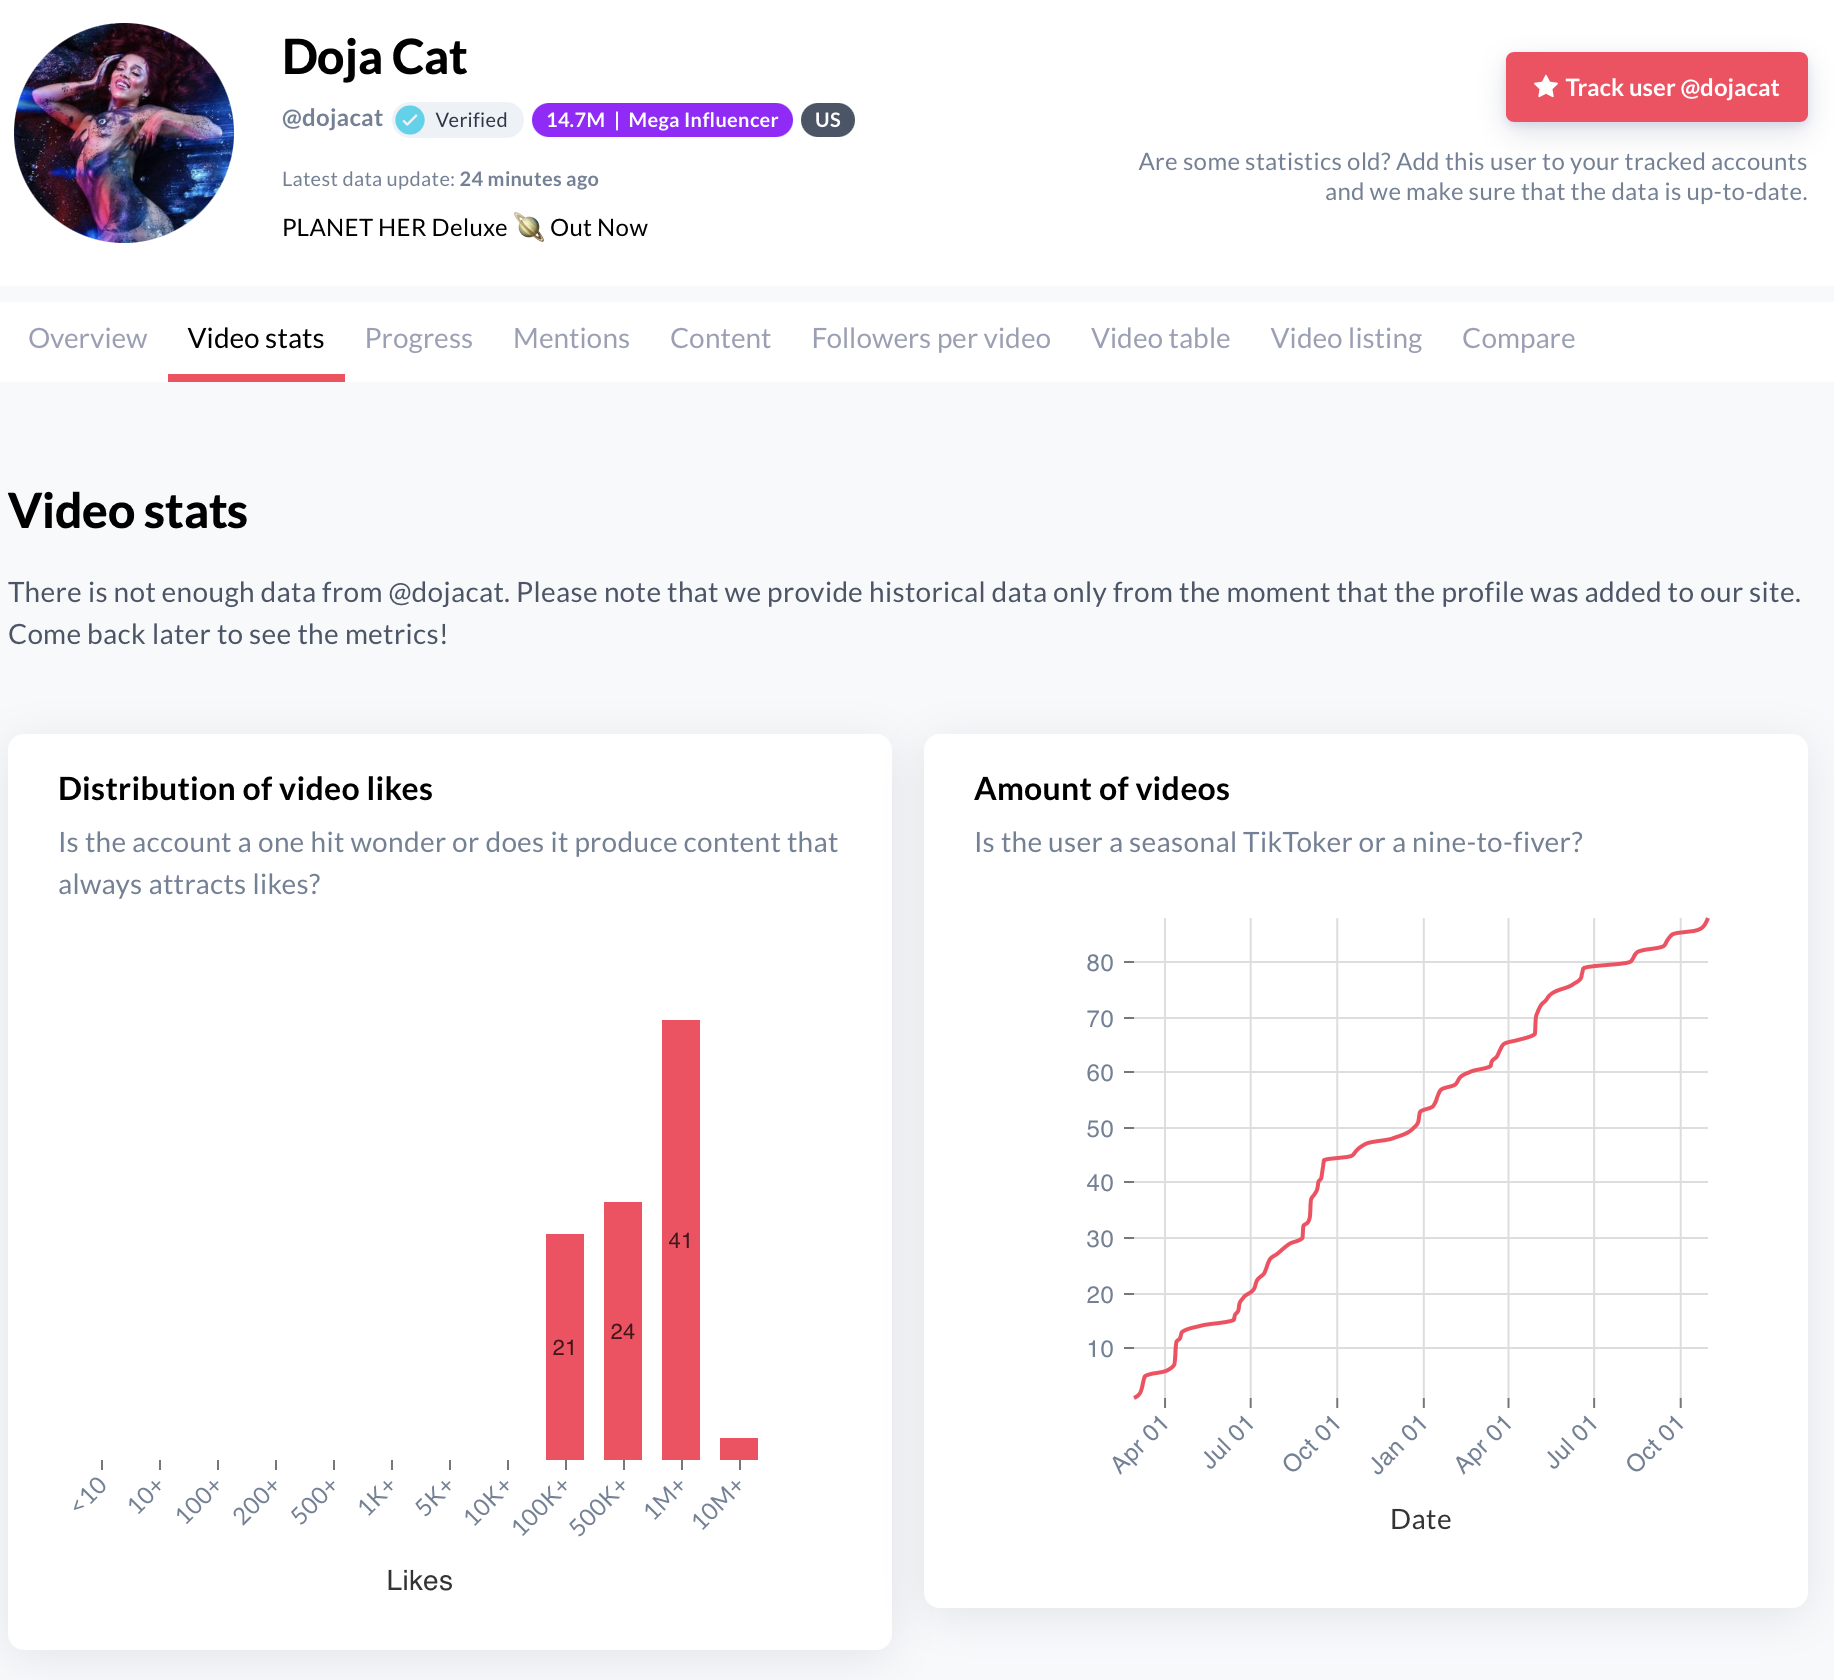Click the 100K+ likes bar showing 21

click(x=565, y=1346)
